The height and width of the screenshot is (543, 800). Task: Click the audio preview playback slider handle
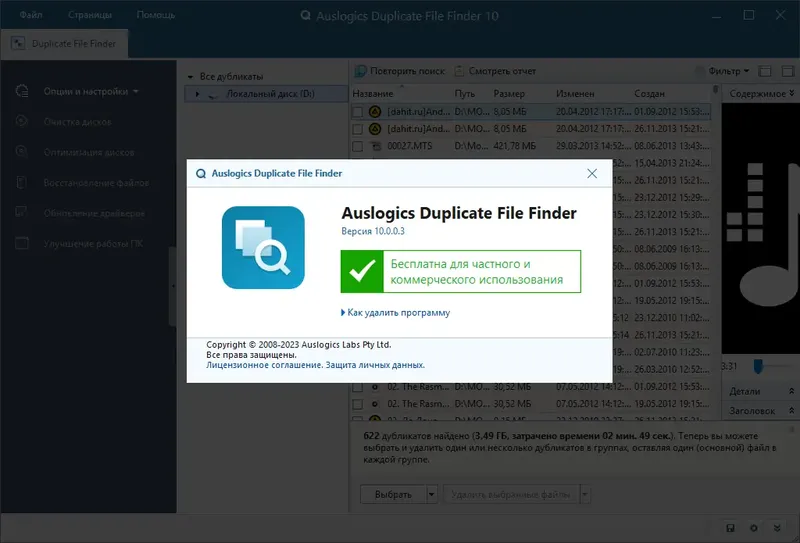click(x=758, y=366)
